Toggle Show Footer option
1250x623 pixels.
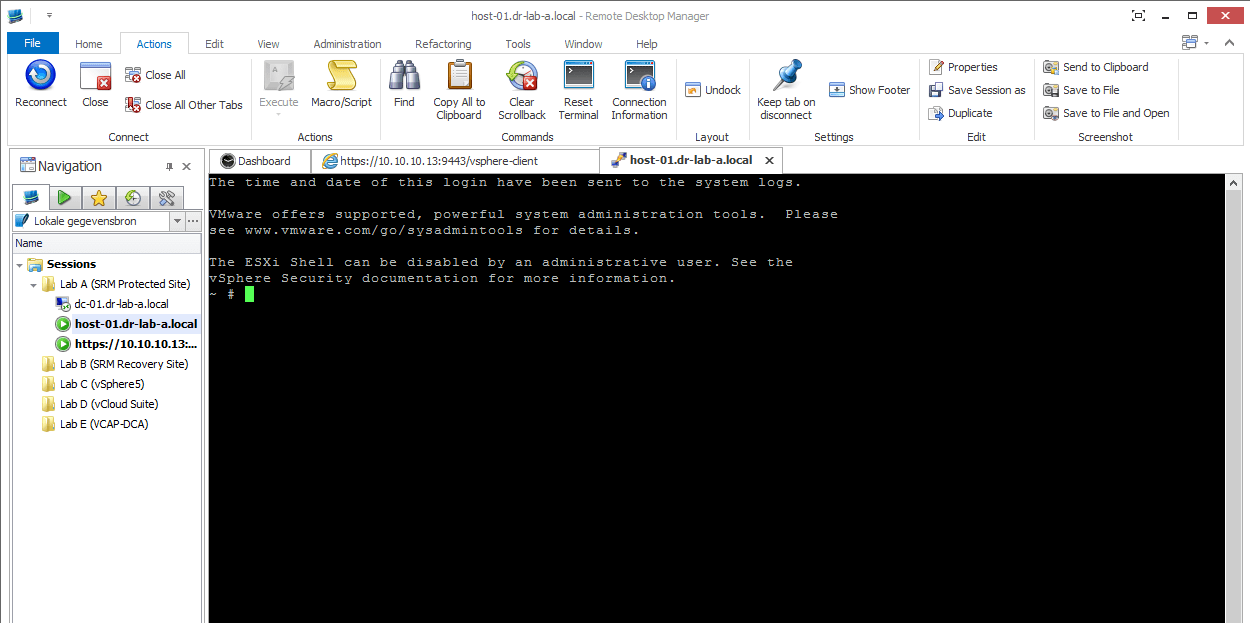[x=870, y=90]
